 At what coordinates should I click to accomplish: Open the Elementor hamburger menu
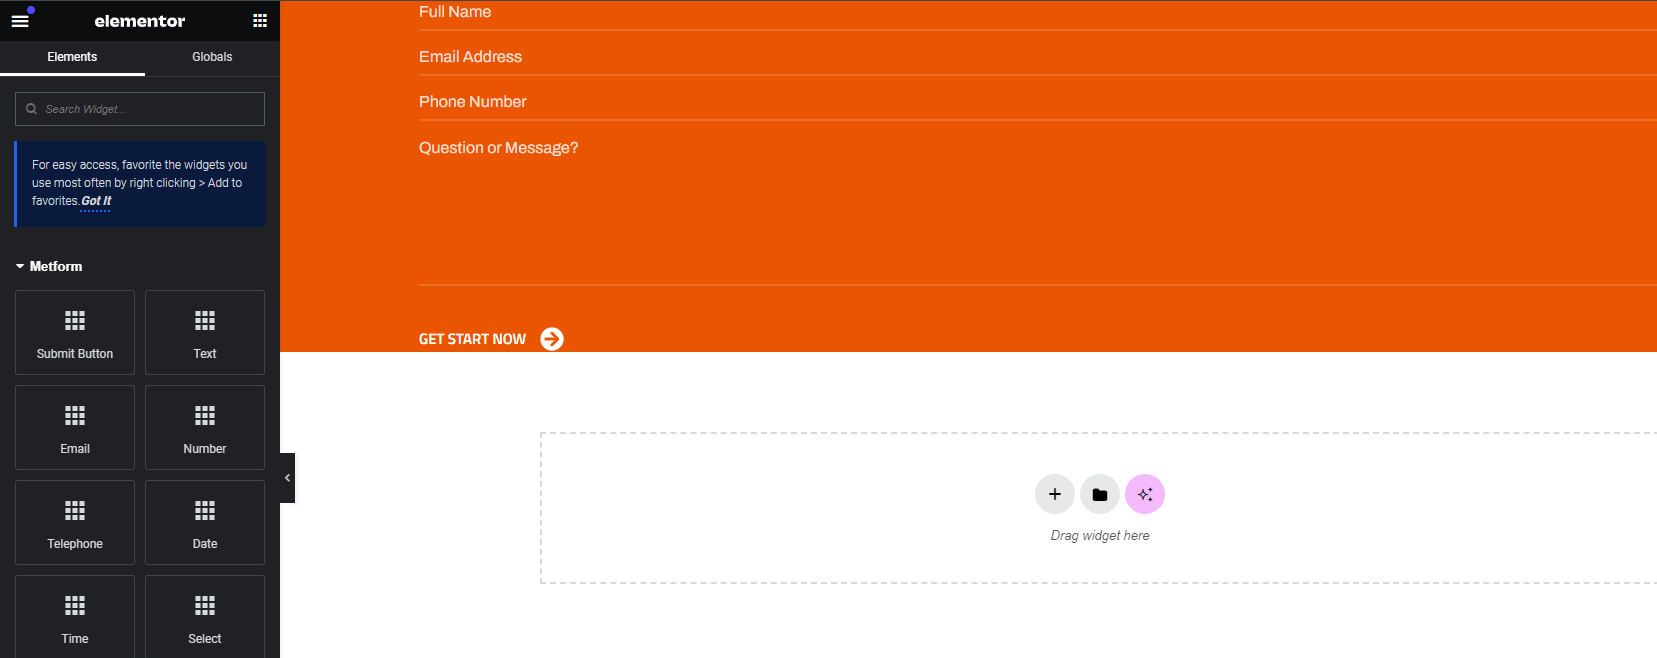coord(20,21)
